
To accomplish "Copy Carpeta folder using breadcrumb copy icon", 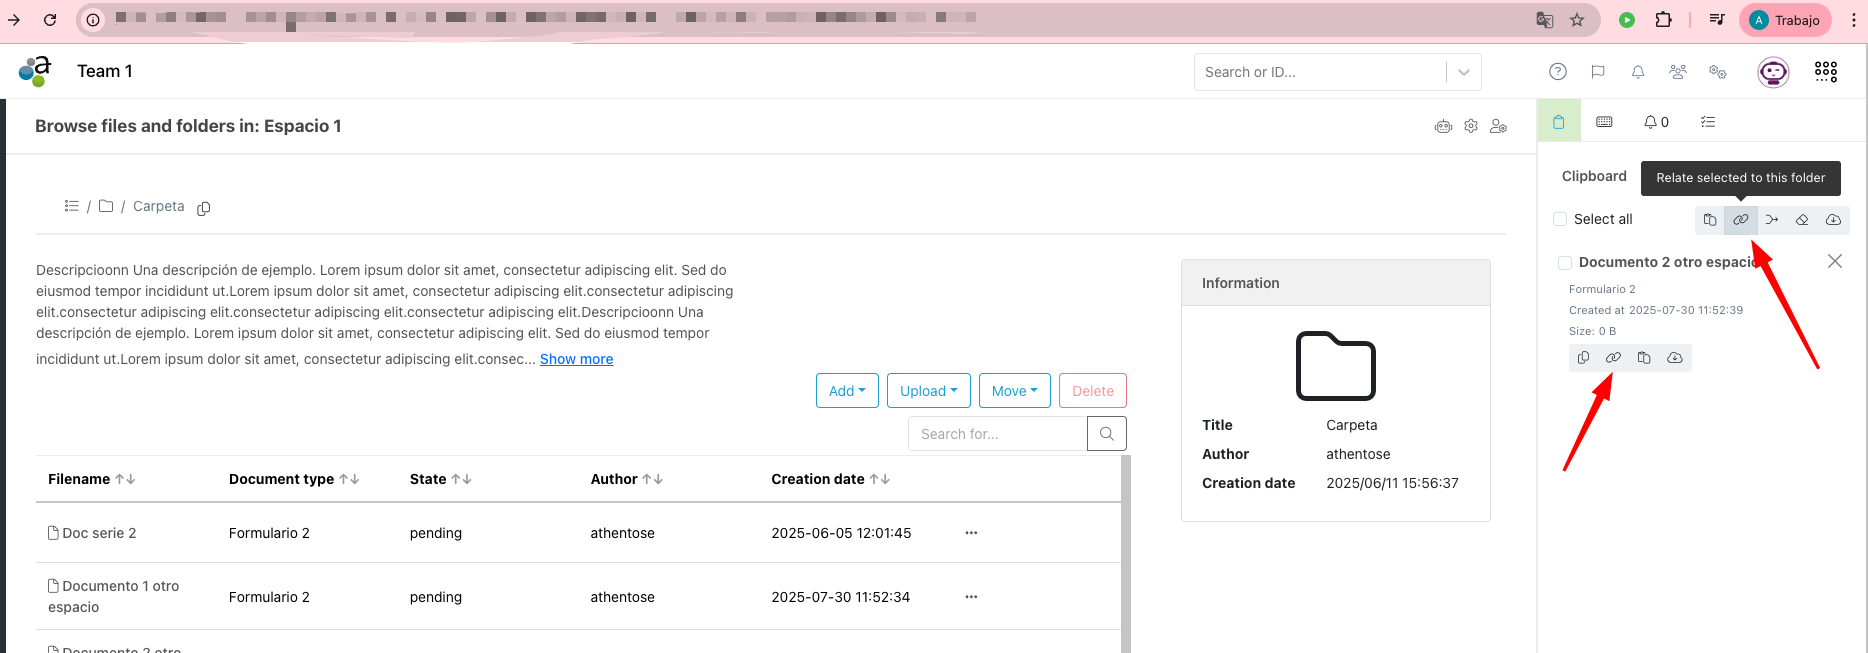I will point(204,208).
